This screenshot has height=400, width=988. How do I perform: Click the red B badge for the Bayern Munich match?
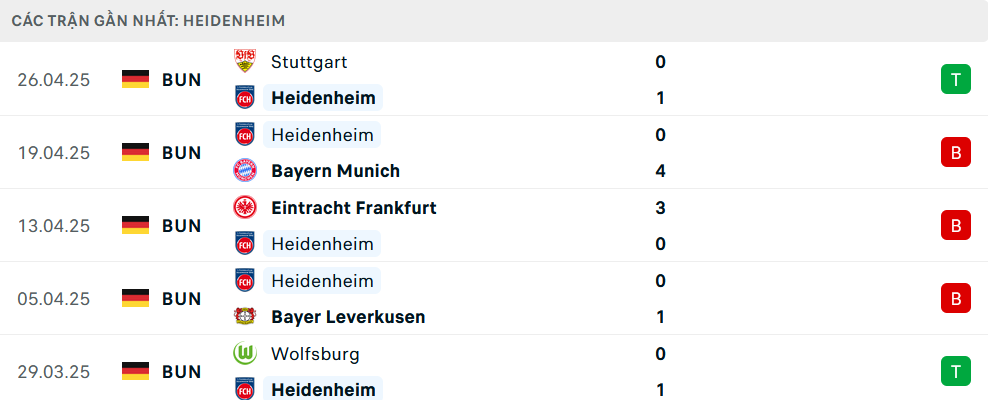pyautogui.click(x=956, y=152)
